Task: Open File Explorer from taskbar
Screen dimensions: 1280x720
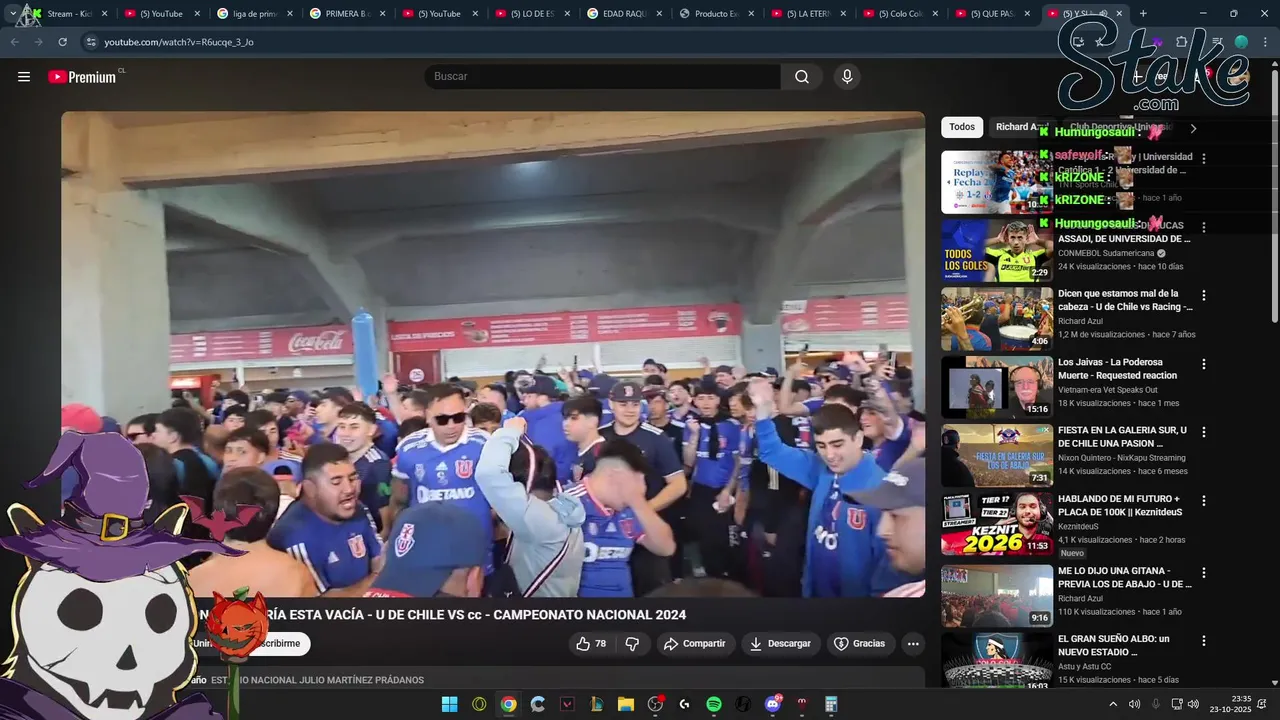Action: [626, 704]
